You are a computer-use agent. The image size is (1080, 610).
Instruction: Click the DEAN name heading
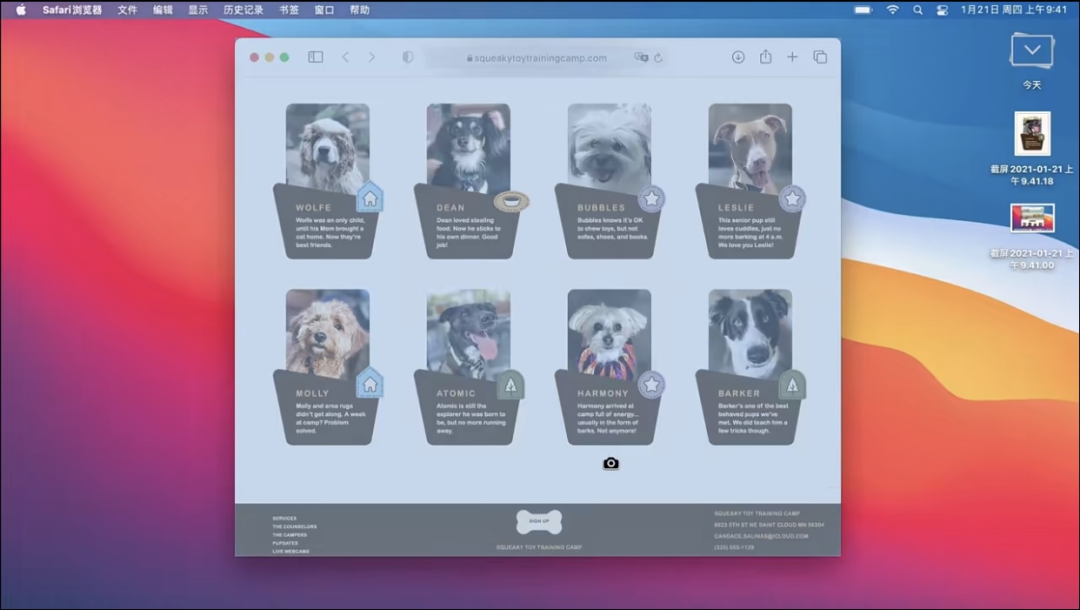tap(450, 207)
